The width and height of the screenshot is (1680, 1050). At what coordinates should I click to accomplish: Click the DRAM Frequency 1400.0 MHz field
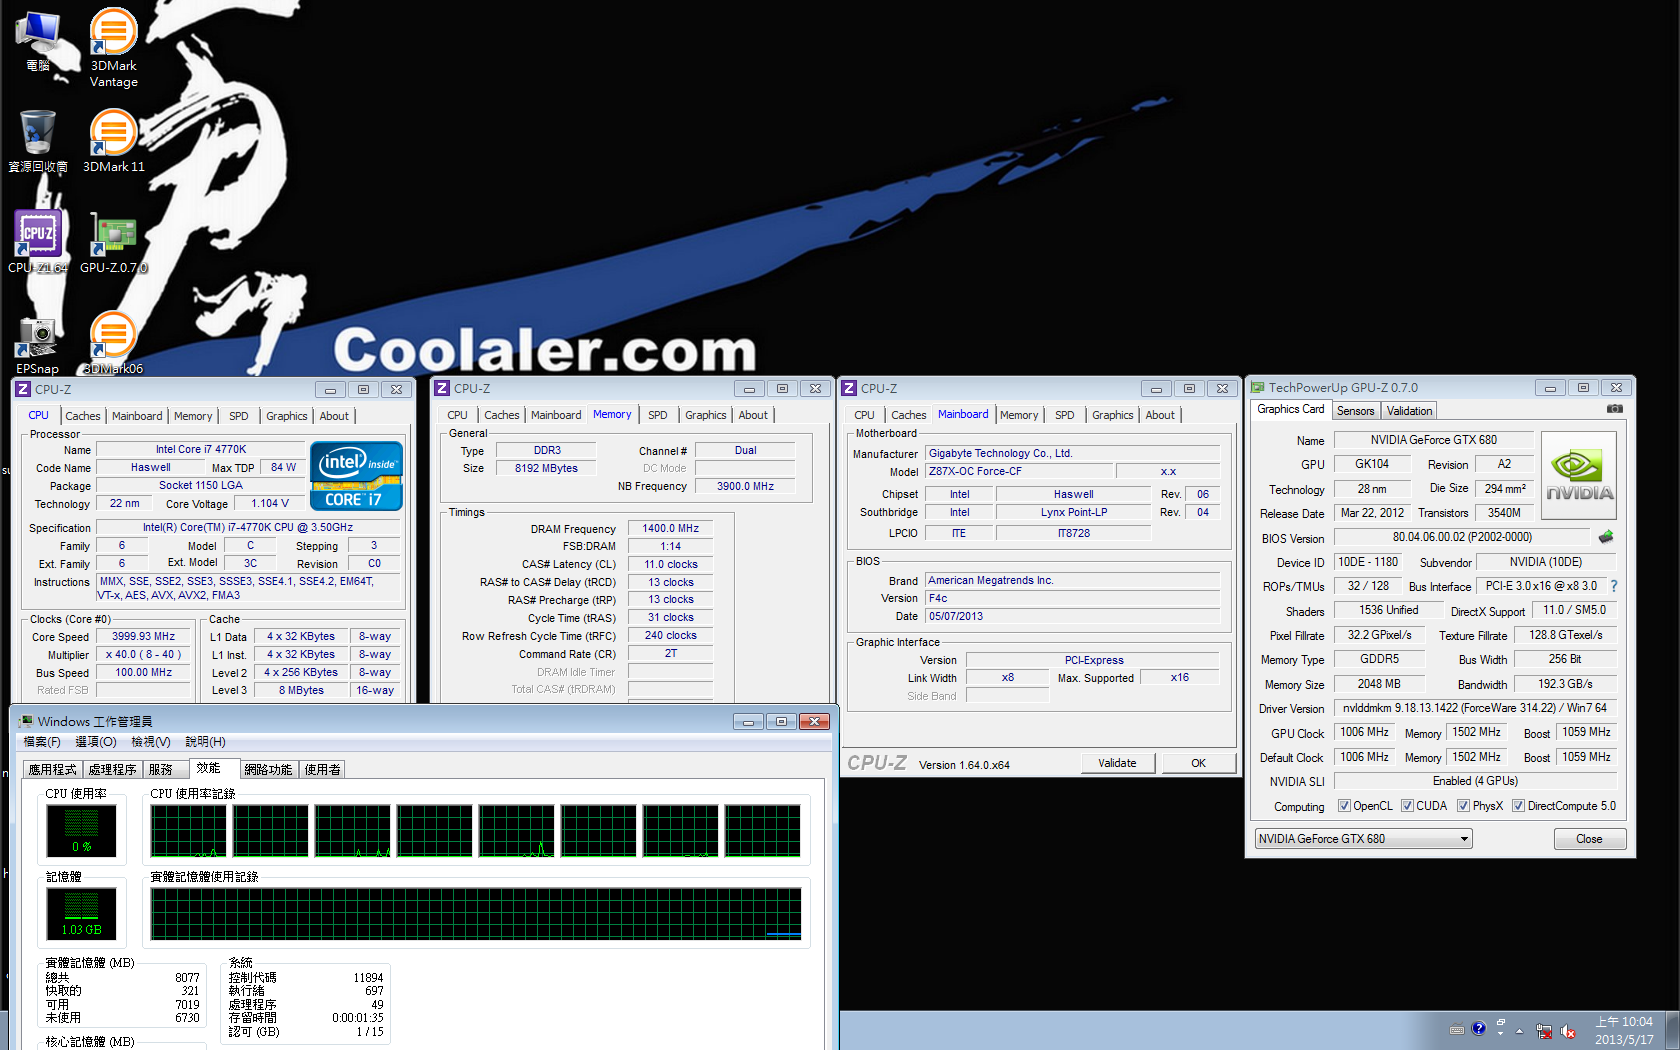point(670,528)
